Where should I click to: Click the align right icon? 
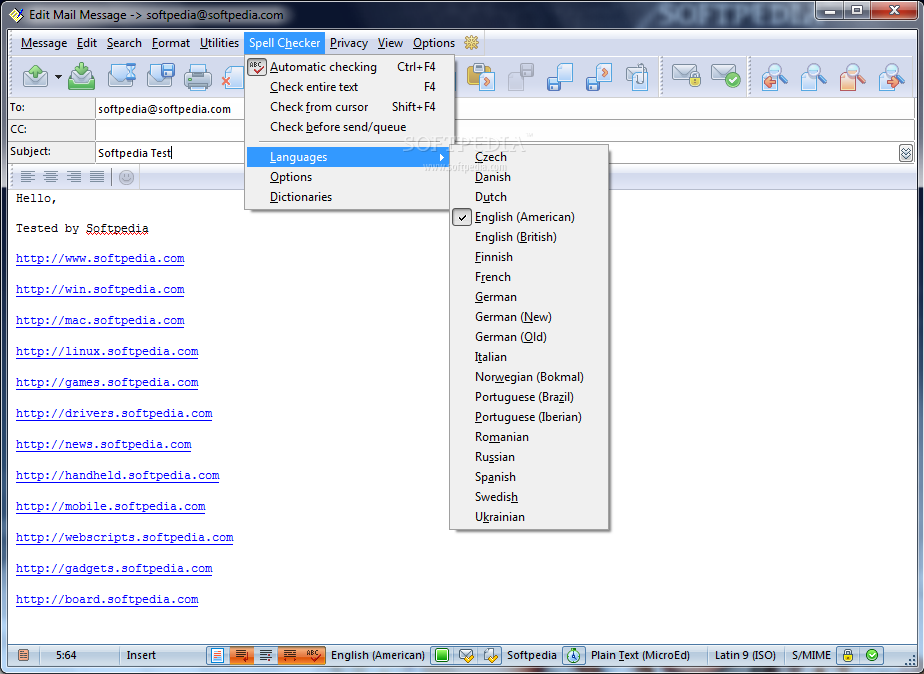74,177
